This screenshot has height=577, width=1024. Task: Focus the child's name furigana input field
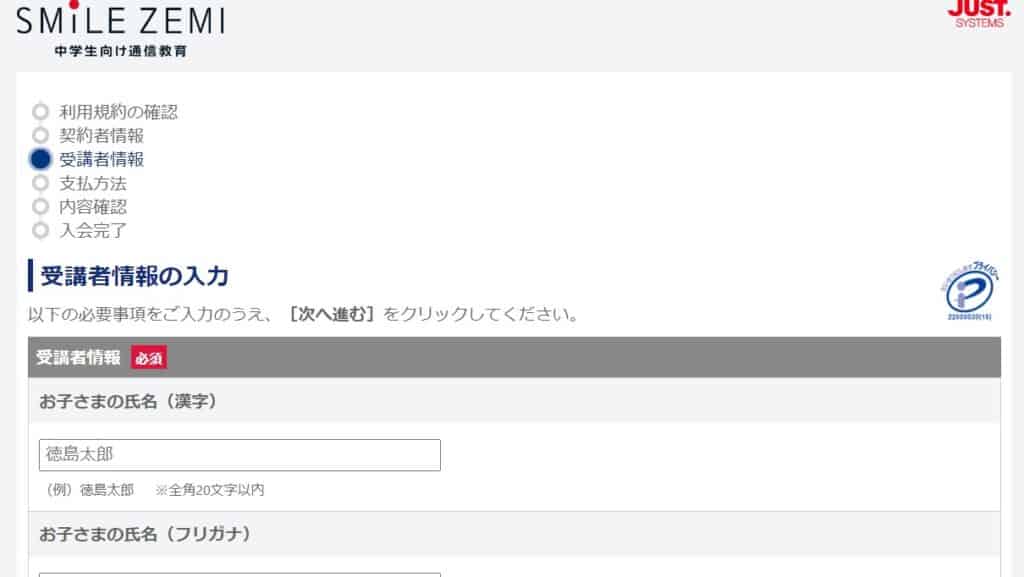pyautogui.click(x=240, y=574)
